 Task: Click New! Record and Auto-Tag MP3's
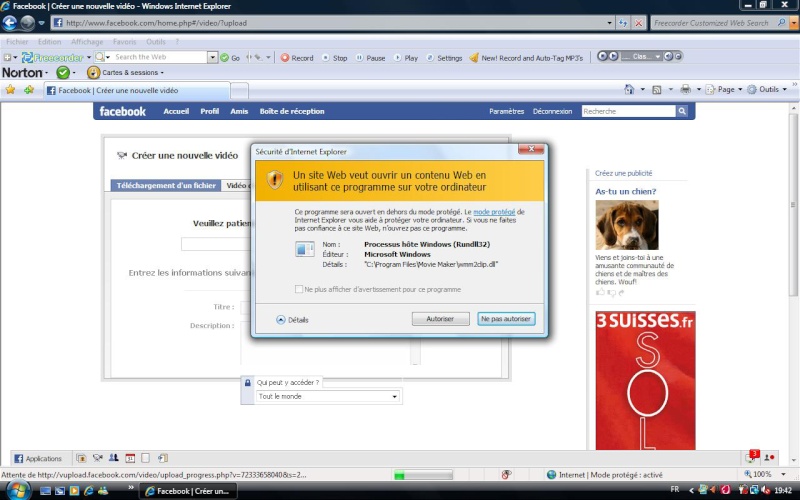(x=526, y=58)
